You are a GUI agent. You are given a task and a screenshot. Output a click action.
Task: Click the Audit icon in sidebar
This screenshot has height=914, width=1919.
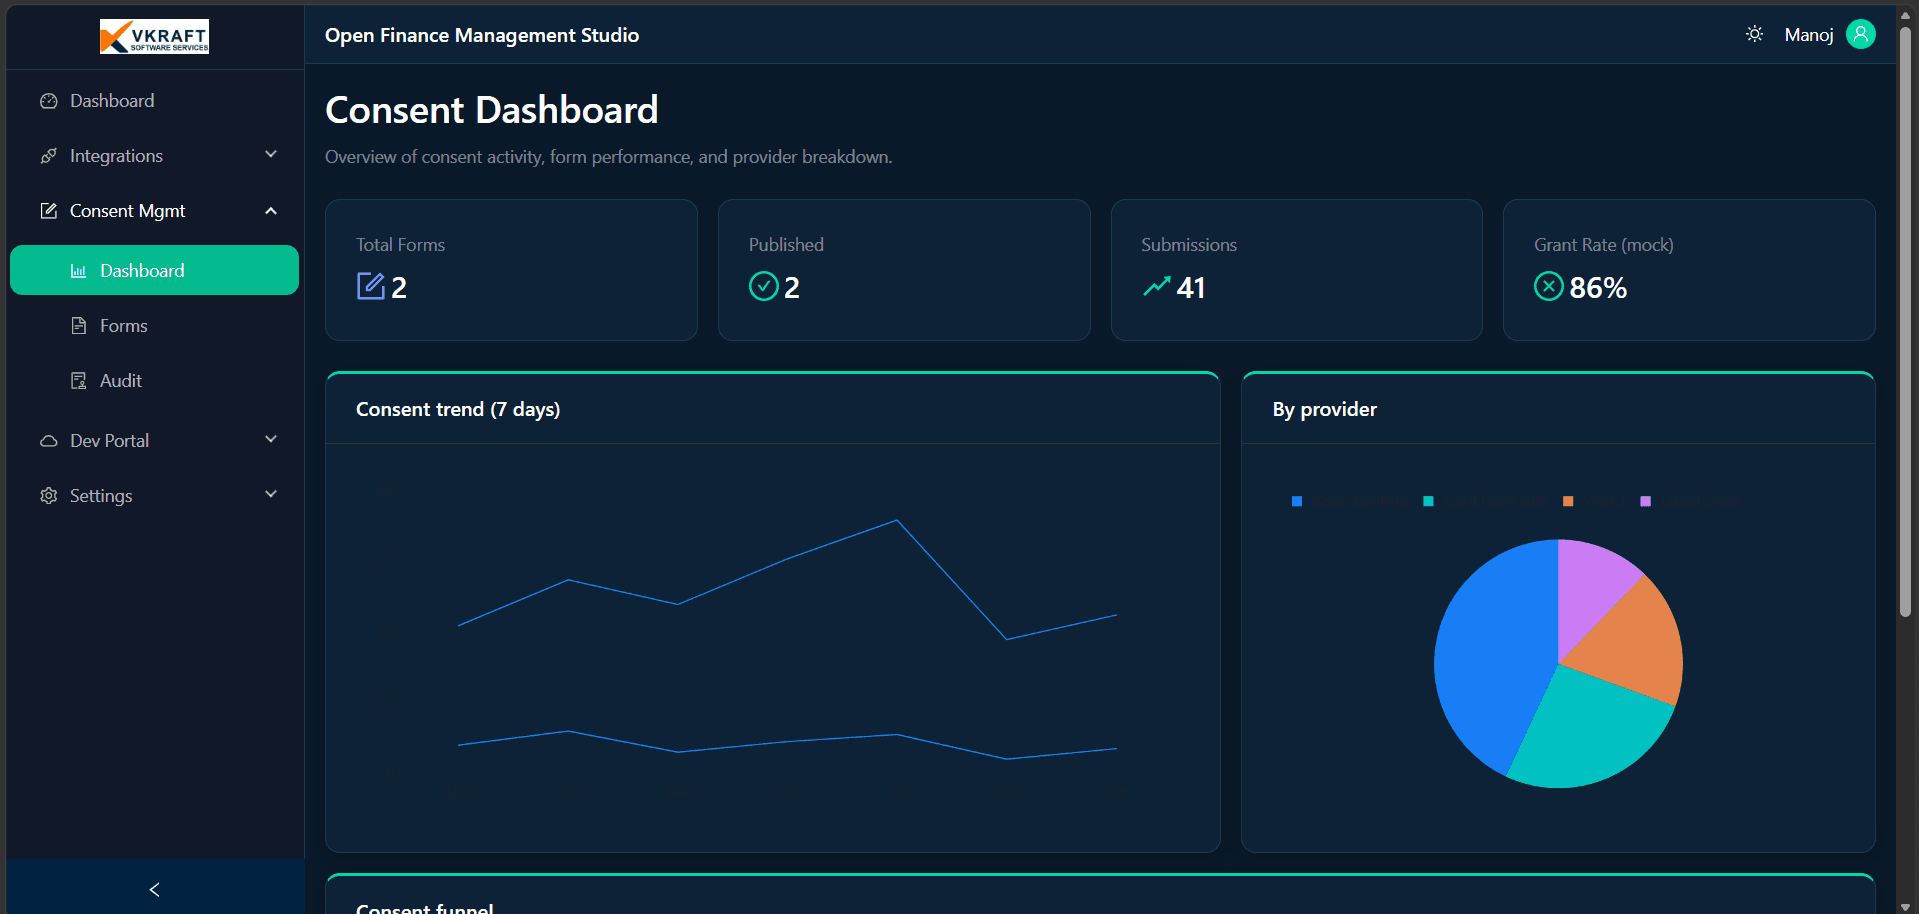[x=78, y=381]
